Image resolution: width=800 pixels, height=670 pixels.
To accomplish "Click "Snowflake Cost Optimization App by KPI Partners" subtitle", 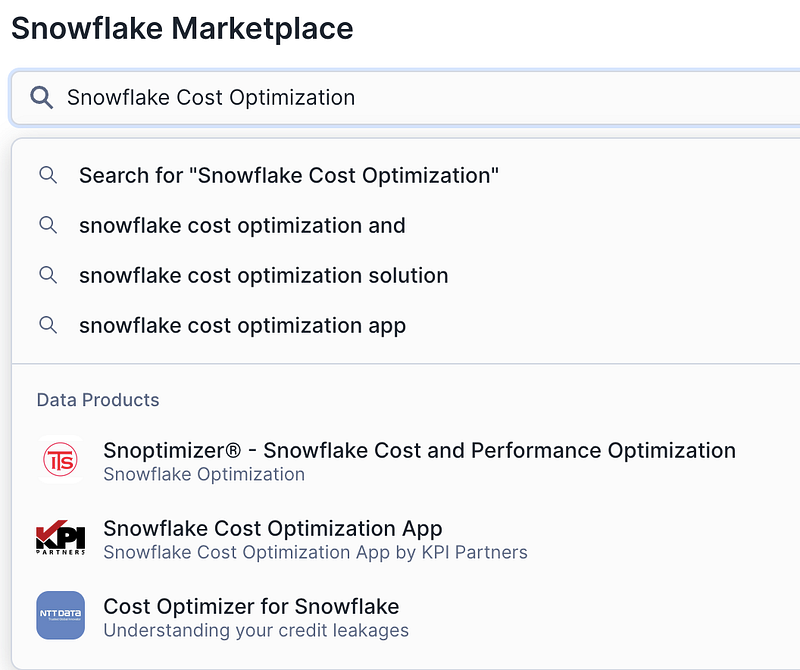I will pos(315,553).
